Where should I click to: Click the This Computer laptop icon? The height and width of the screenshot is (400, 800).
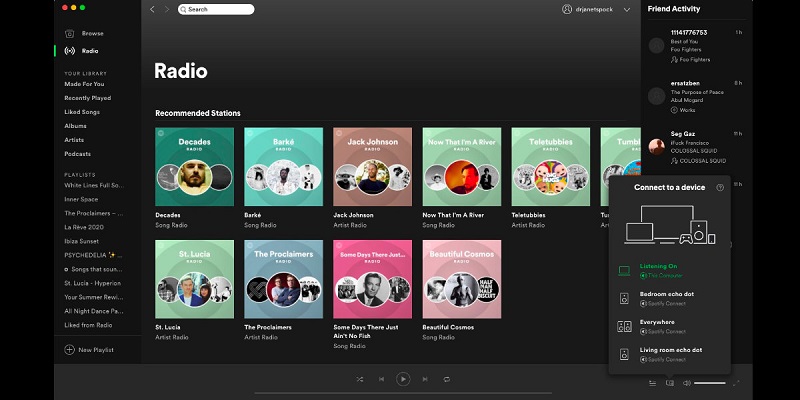[624, 271]
